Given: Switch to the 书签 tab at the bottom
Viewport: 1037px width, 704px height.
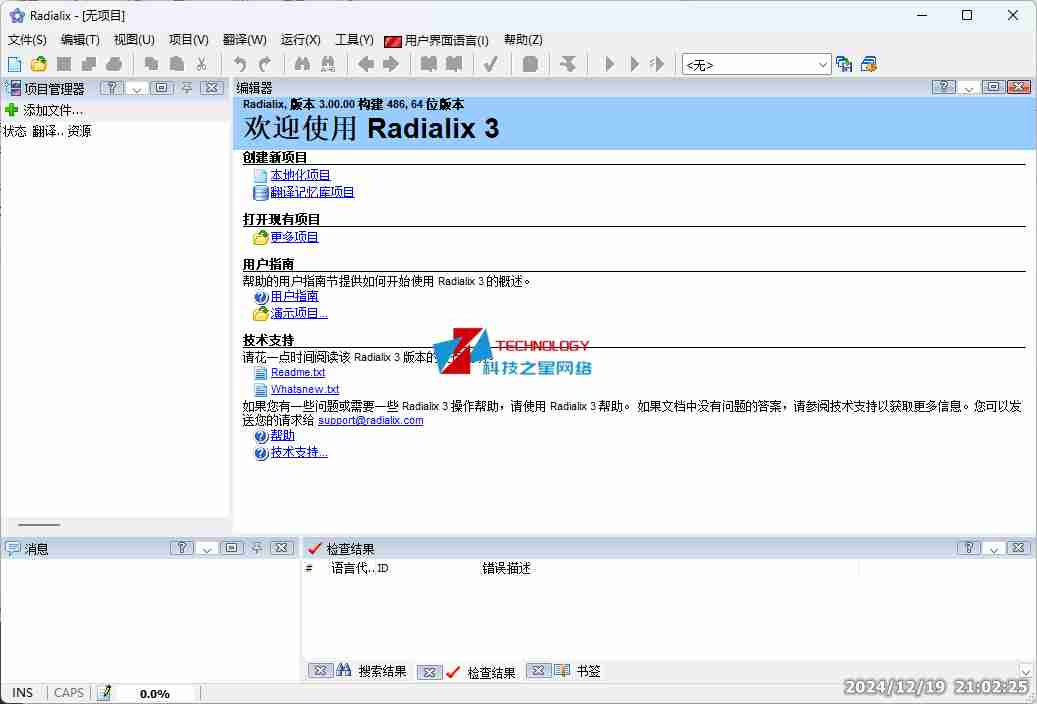Looking at the screenshot, I should tap(588, 670).
